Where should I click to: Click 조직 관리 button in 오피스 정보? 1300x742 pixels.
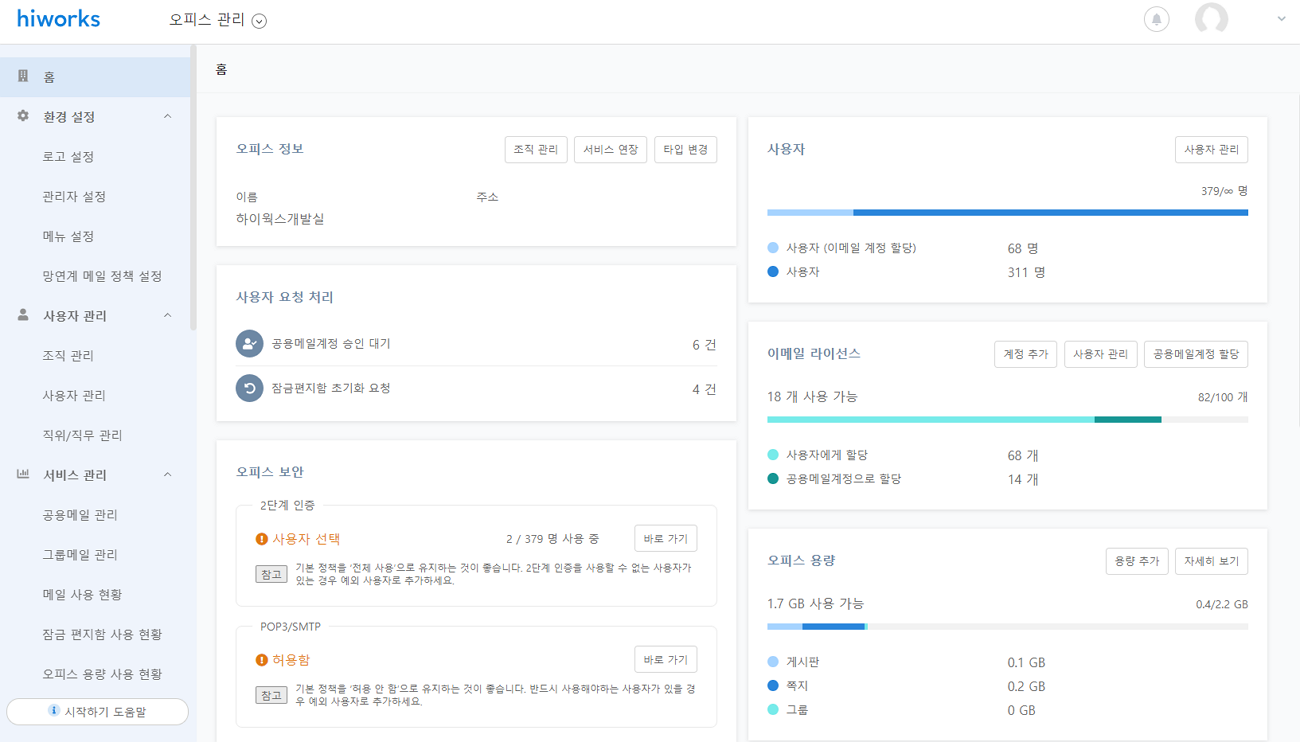tap(536, 150)
